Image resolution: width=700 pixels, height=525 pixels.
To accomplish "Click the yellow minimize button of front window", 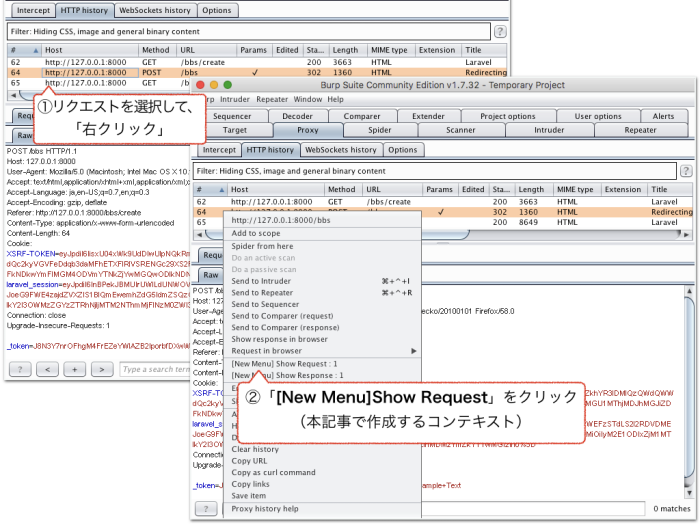I will 214,85.
